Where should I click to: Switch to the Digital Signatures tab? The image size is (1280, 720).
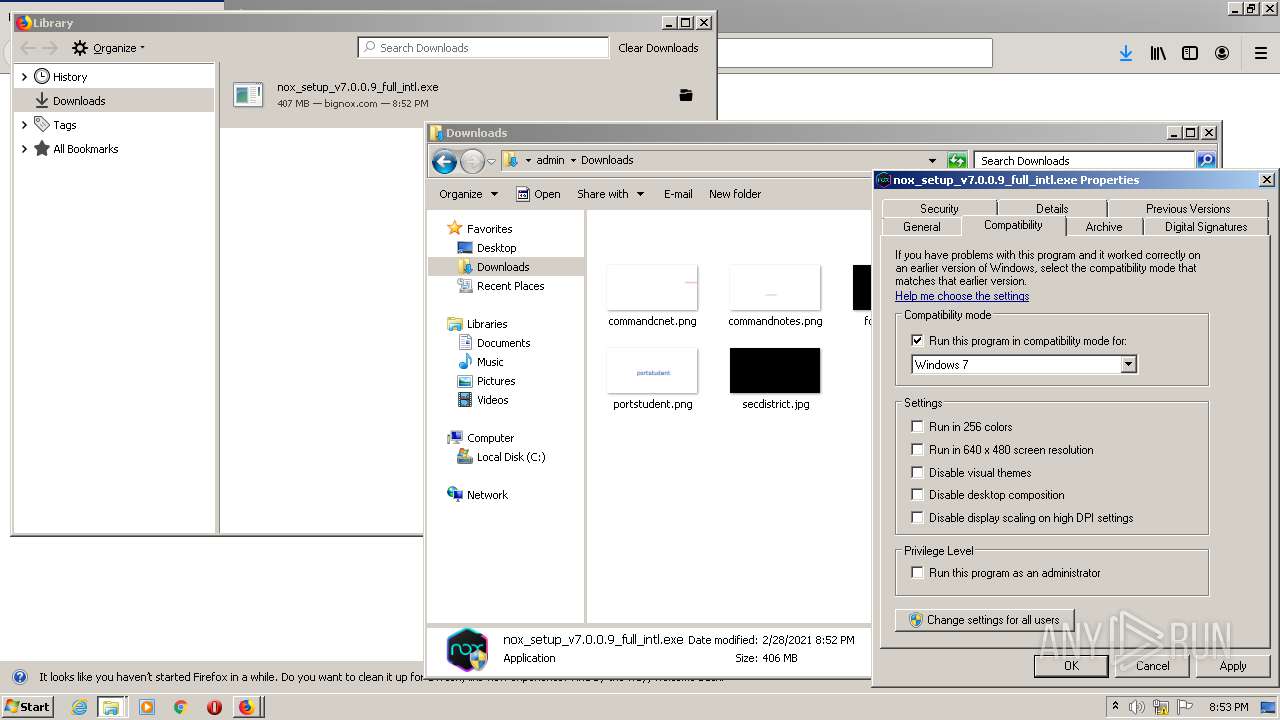(x=1206, y=227)
